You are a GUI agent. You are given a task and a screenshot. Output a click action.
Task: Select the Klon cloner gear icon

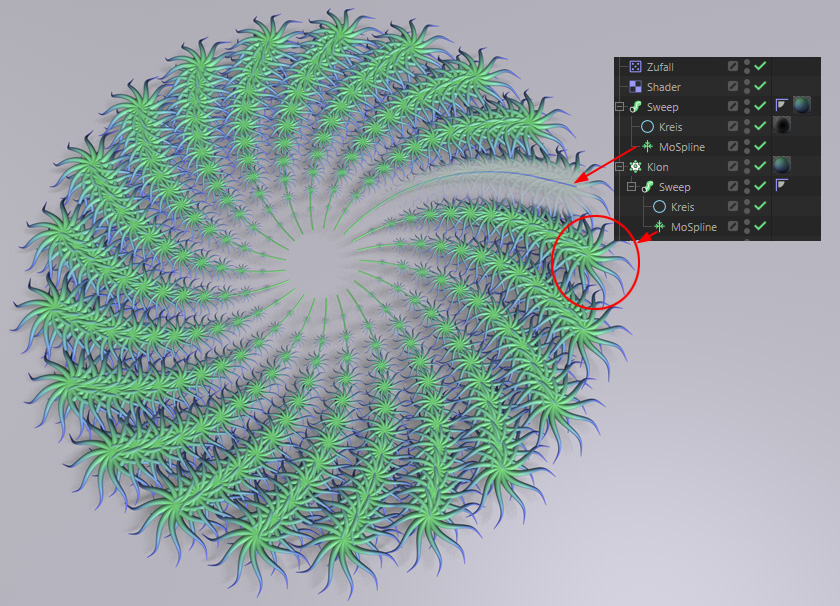point(635,167)
